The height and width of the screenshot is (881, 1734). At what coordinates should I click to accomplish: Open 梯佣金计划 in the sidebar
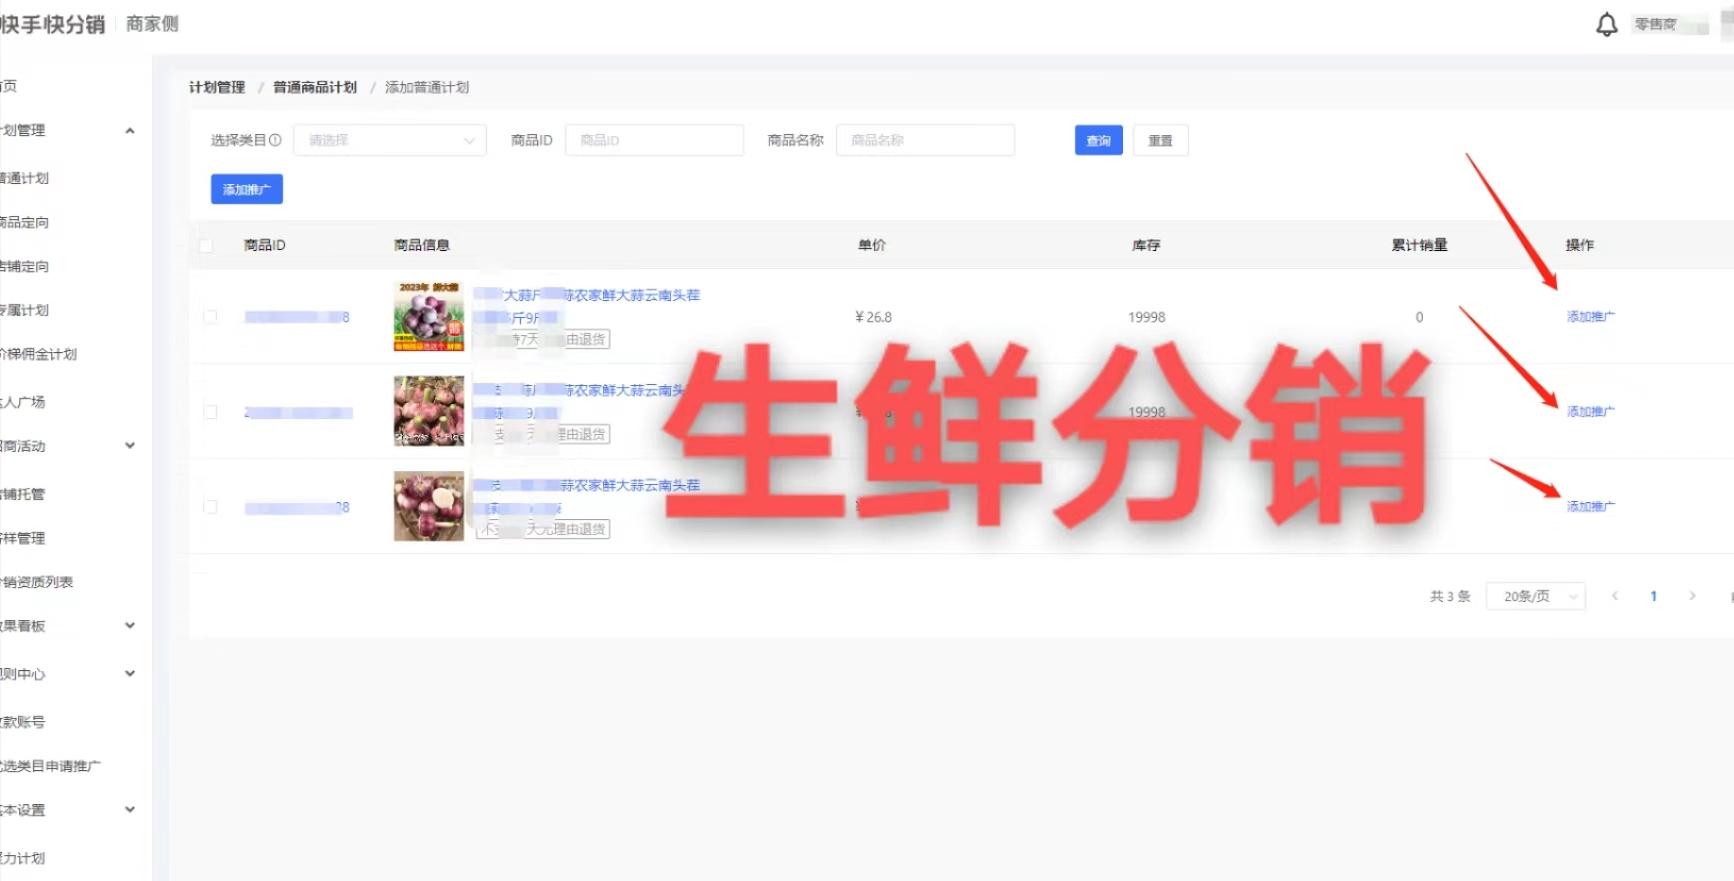click(39, 354)
